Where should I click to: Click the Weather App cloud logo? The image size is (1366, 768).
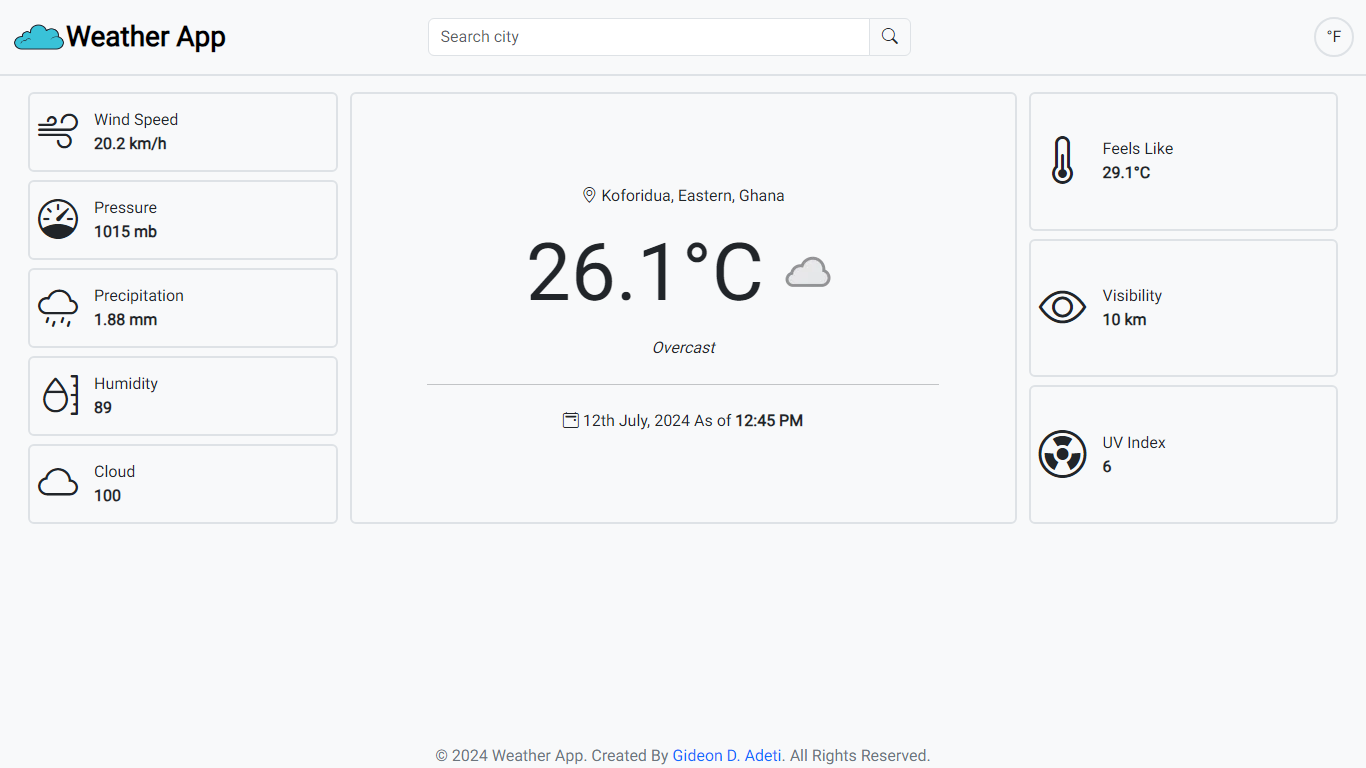click(37, 36)
